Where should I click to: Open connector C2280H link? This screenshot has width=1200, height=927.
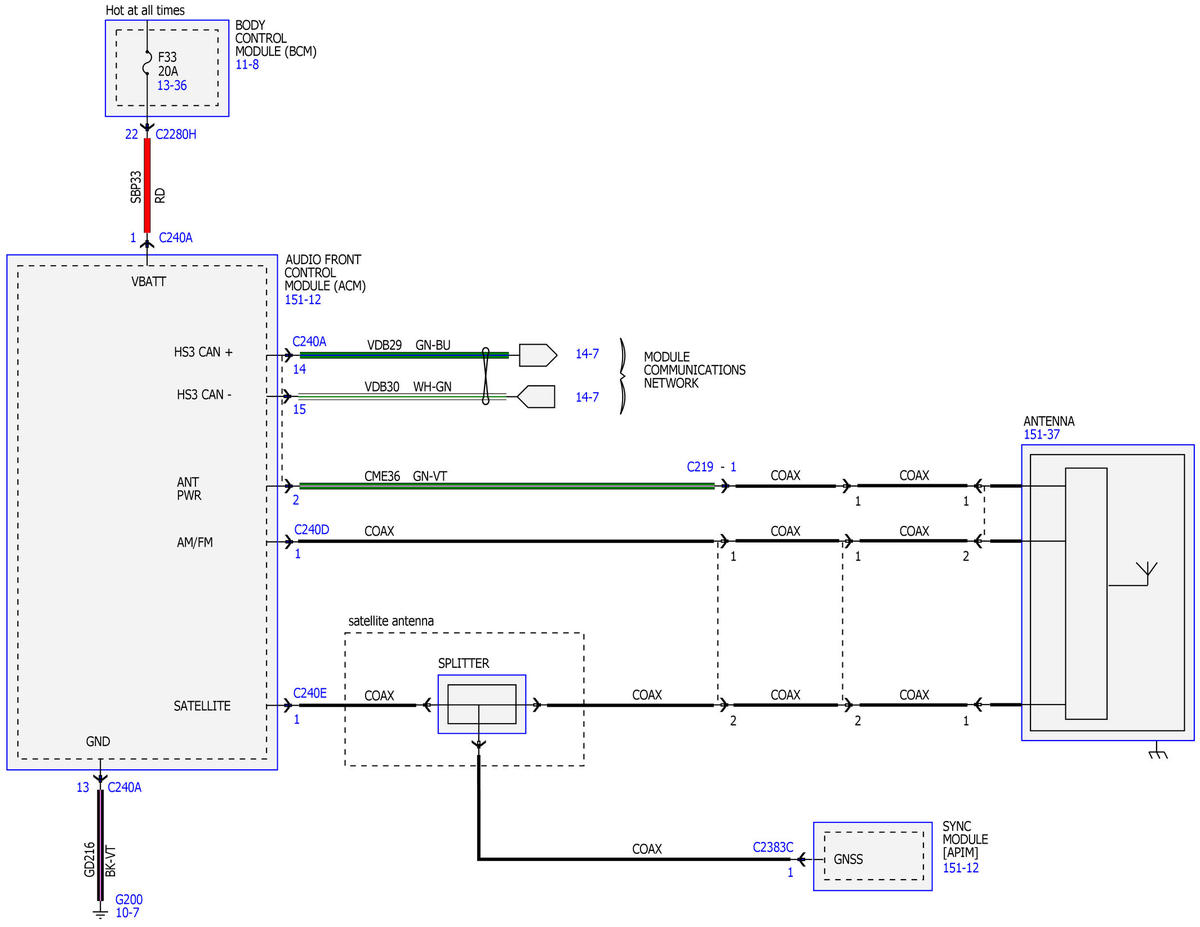click(x=176, y=133)
